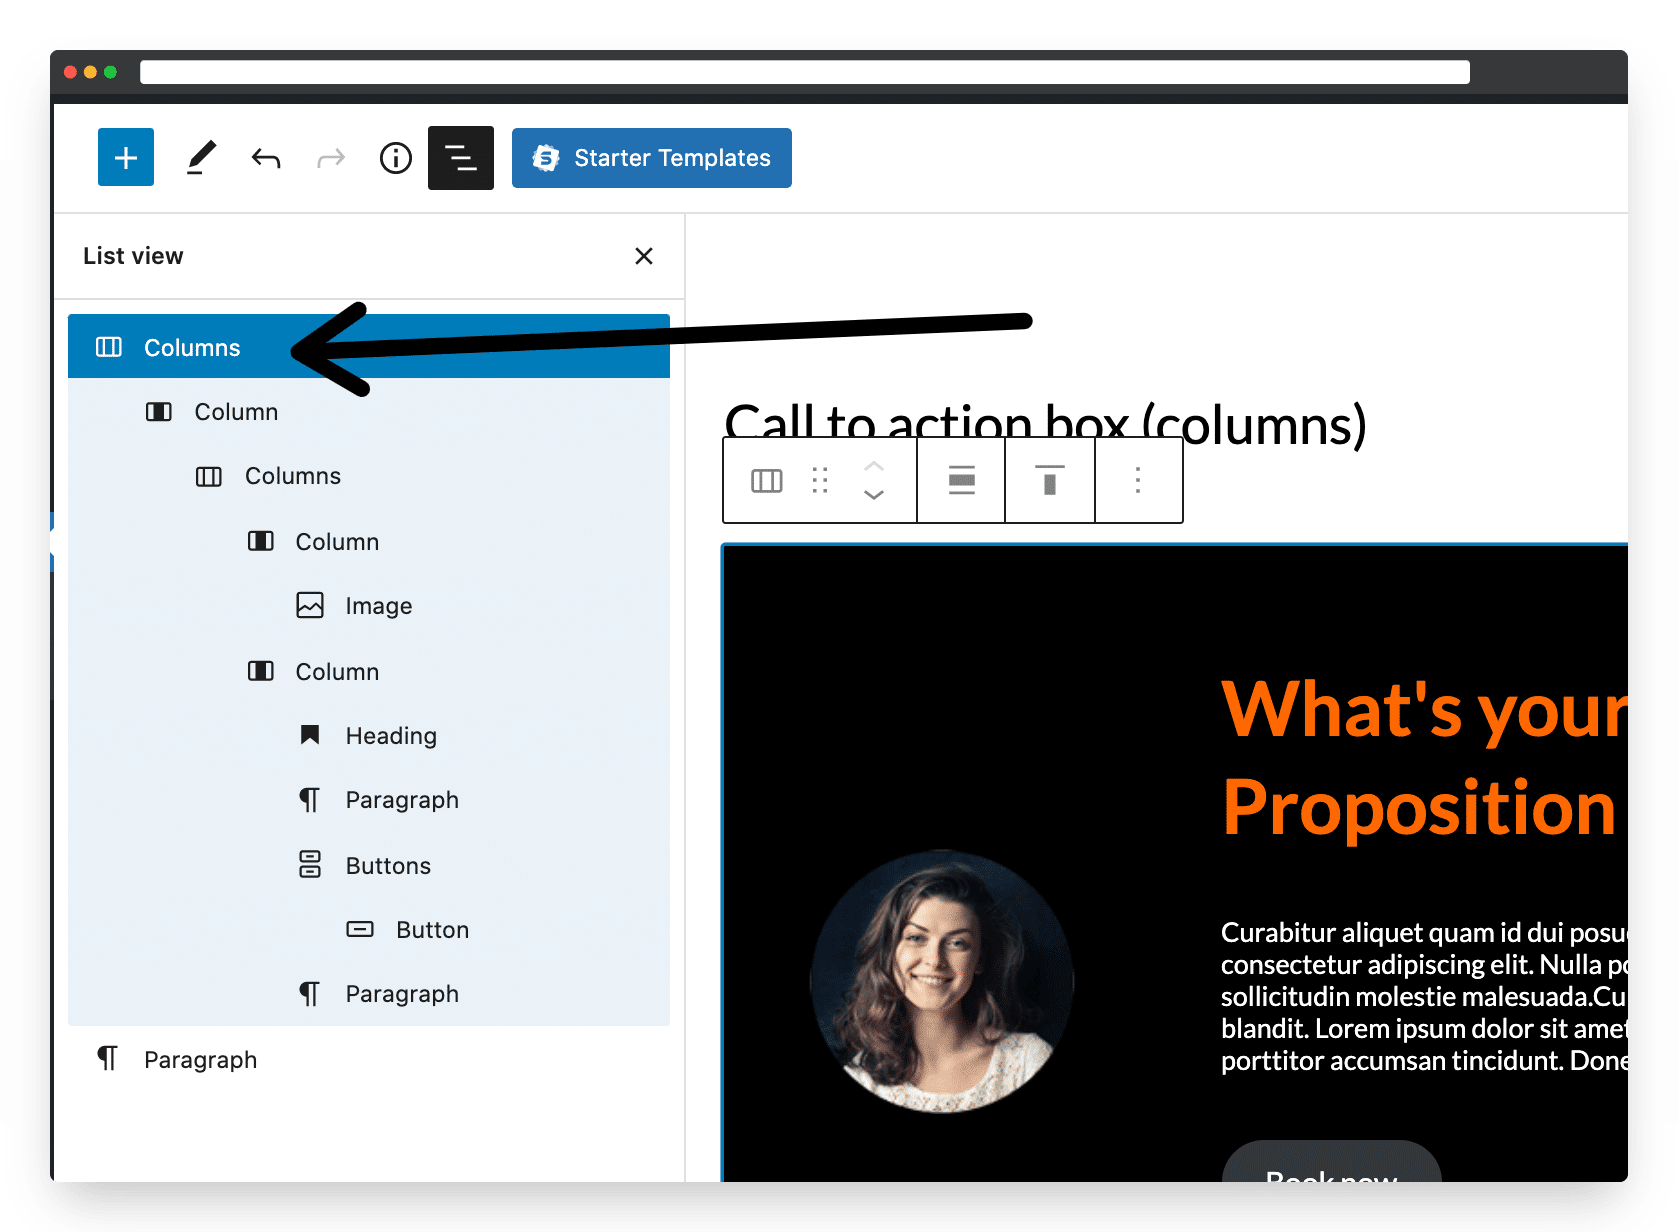Open the block alignment option
The height and width of the screenshot is (1232, 1678).
click(x=962, y=481)
